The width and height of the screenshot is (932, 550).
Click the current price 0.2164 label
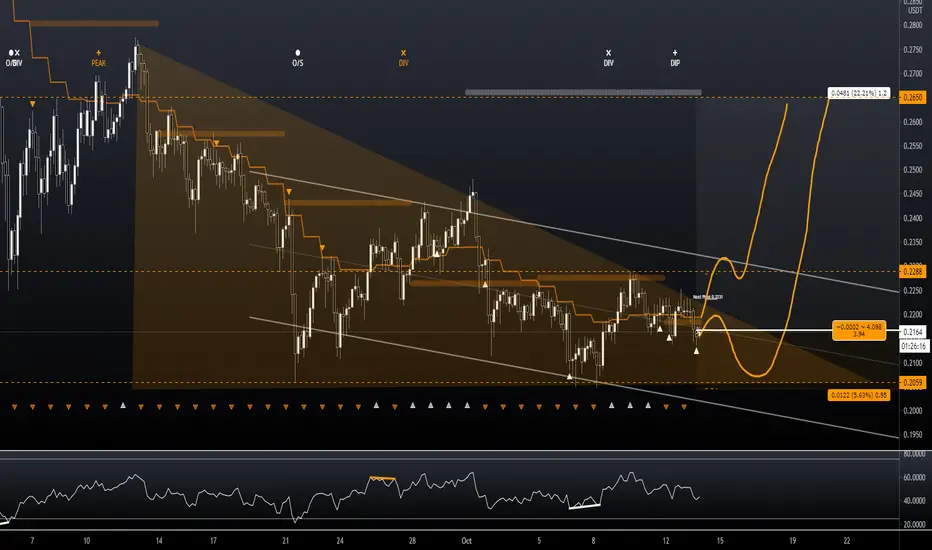[x=913, y=331]
